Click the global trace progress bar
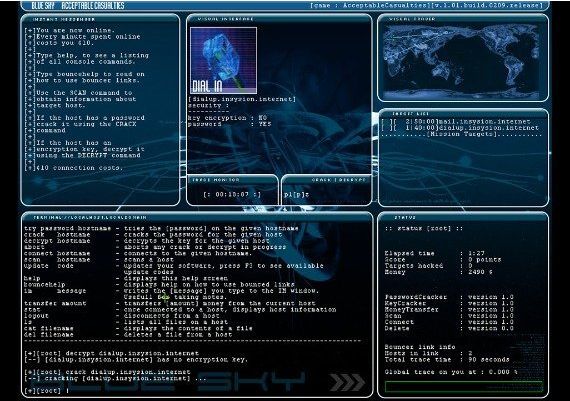570x401 pixels. point(463,386)
